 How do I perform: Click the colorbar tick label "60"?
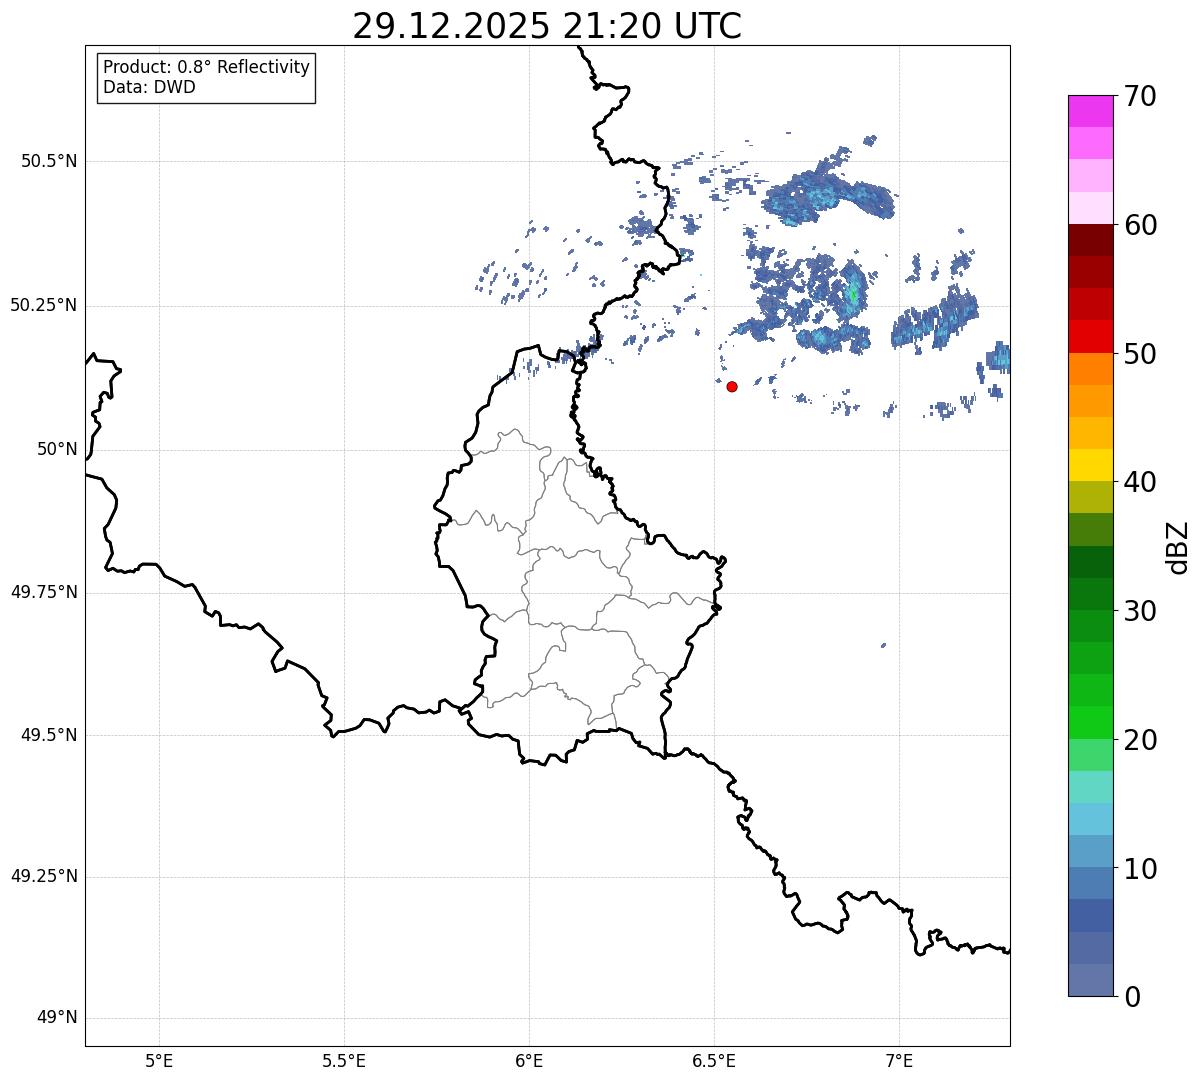(1140, 225)
